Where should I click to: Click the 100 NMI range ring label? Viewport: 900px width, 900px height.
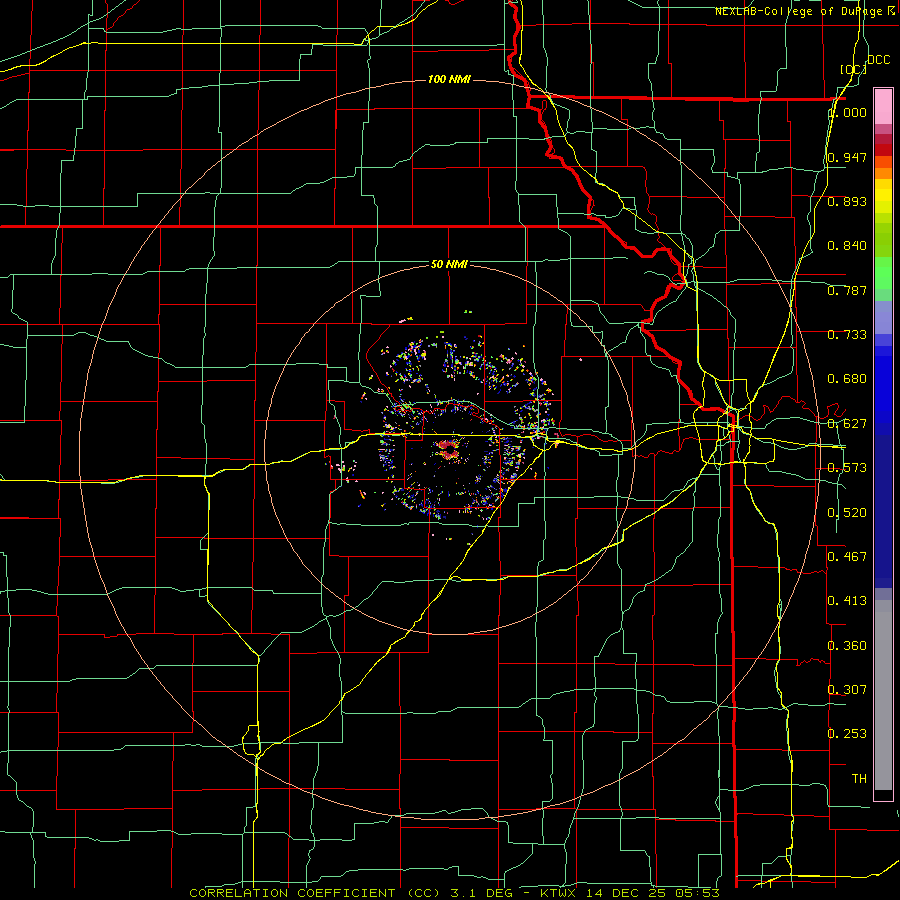[x=449, y=79]
